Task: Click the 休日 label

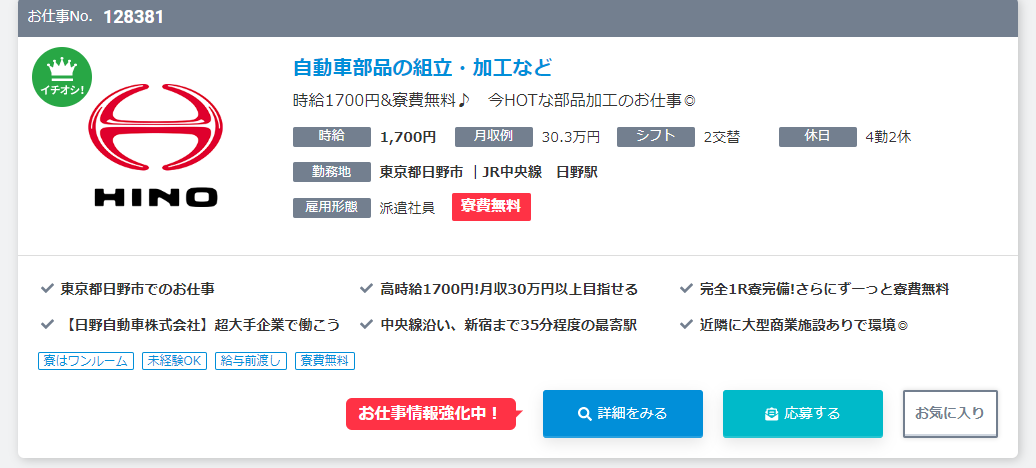Action: (x=817, y=136)
